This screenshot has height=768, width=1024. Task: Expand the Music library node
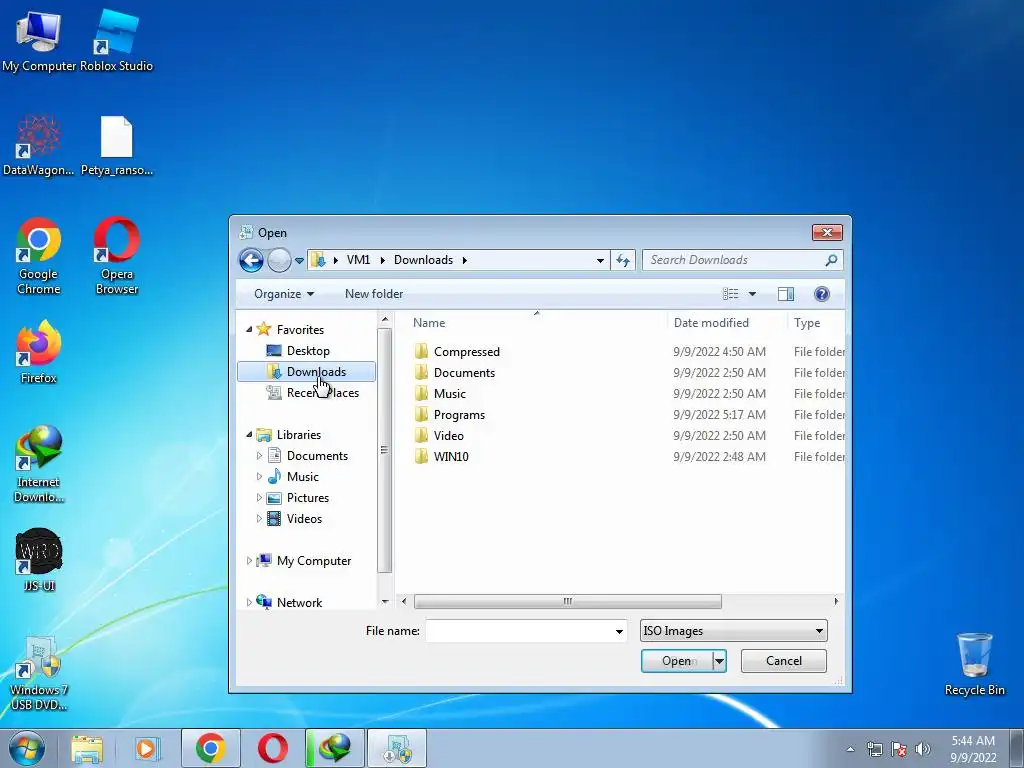click(x=259, y=476)
